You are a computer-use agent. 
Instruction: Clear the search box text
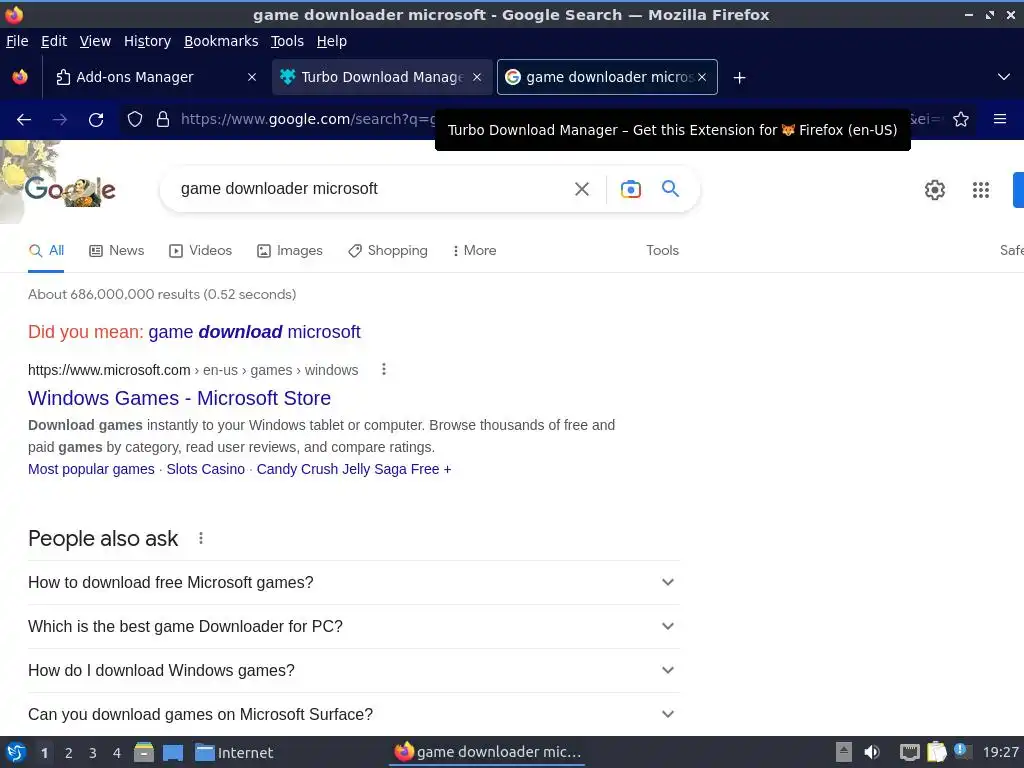[x=582, y=189]
